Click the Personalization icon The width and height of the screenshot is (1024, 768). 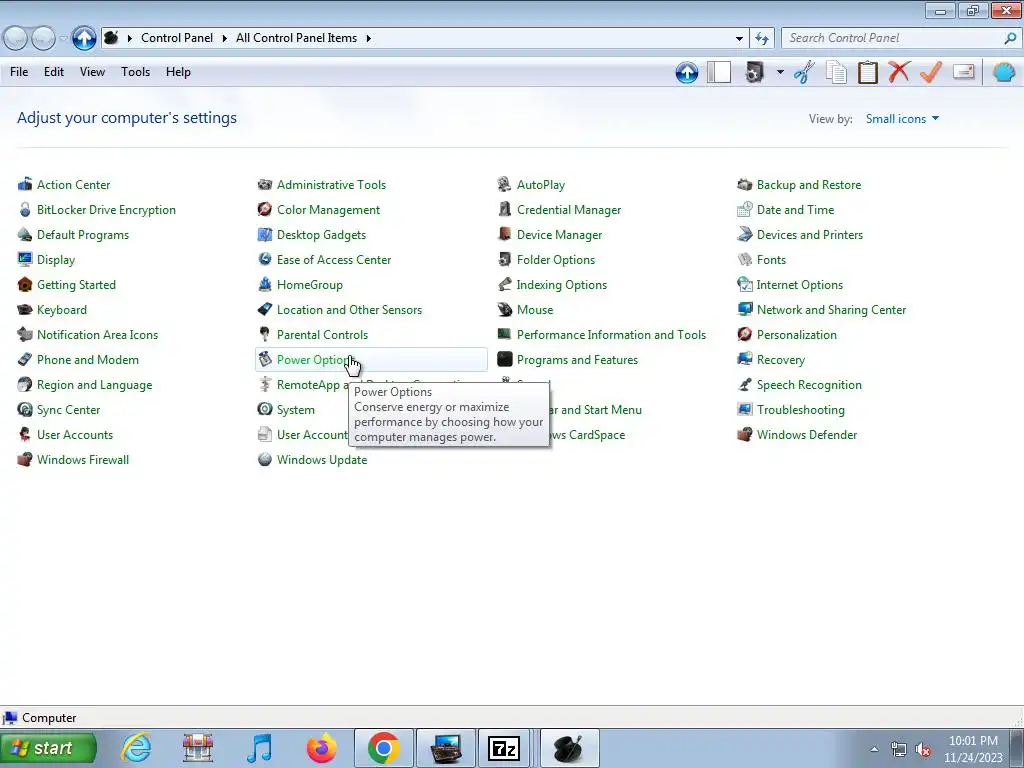pyautogui.click(x=744, y=334)
